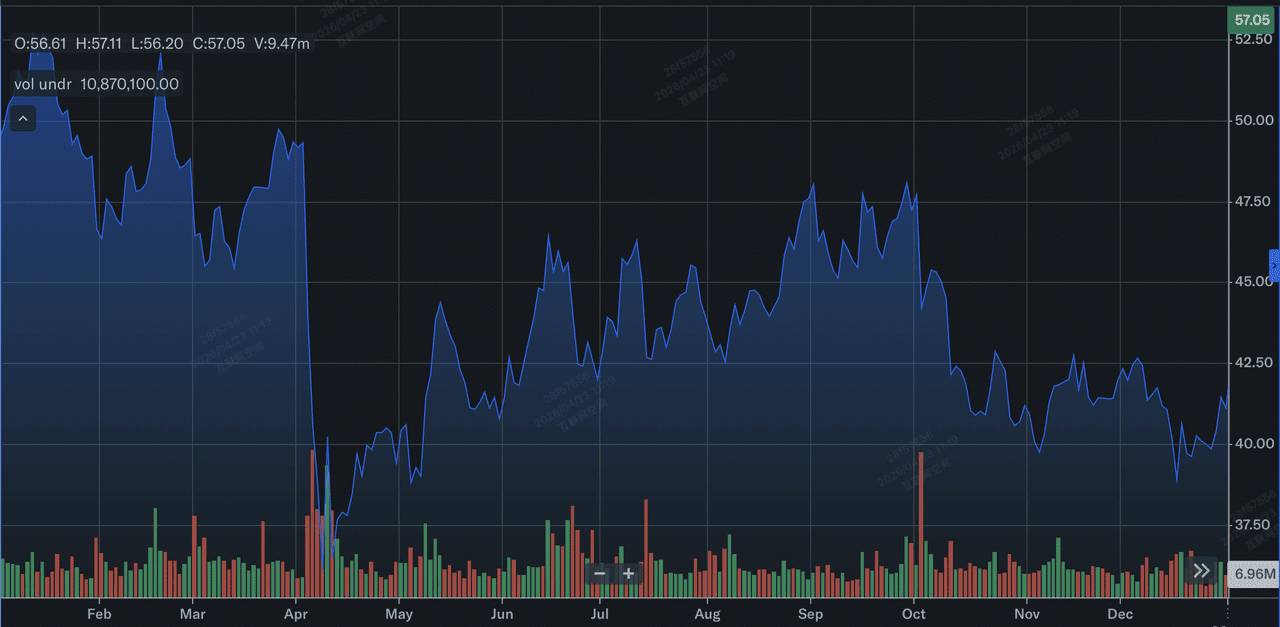The image size is (1280, 627).
Task: Click the OHLC values legend
Action: click(161, 43)
